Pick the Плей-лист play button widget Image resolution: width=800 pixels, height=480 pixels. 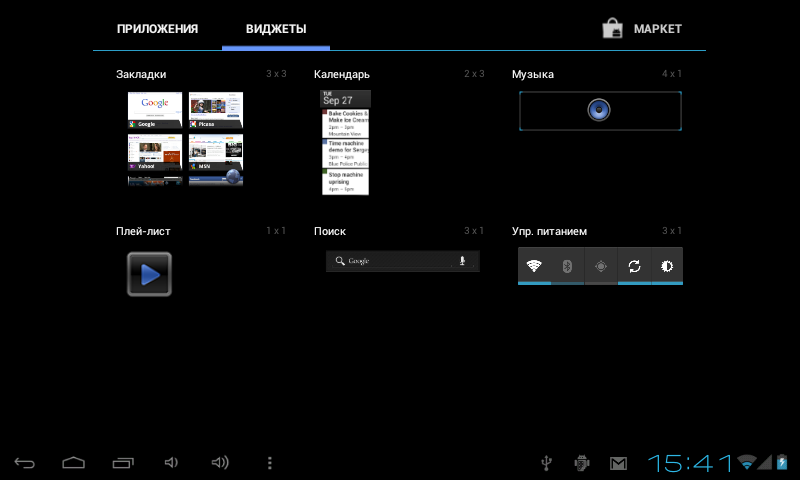coord(149,274)
